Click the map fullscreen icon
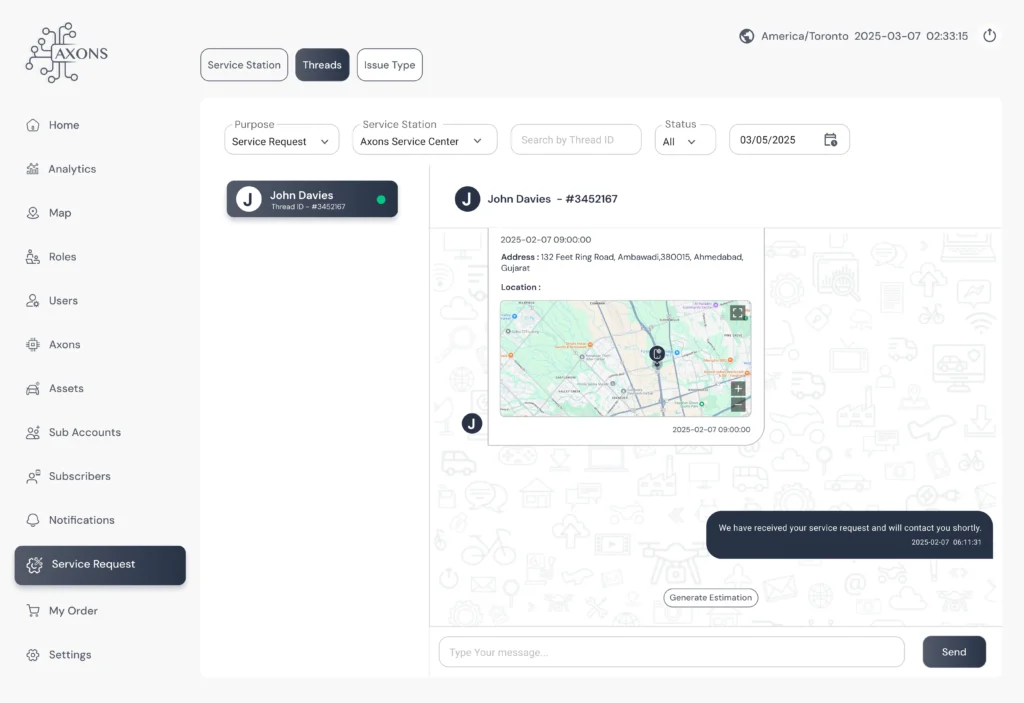1024x703 pixels. pos(737,313)
